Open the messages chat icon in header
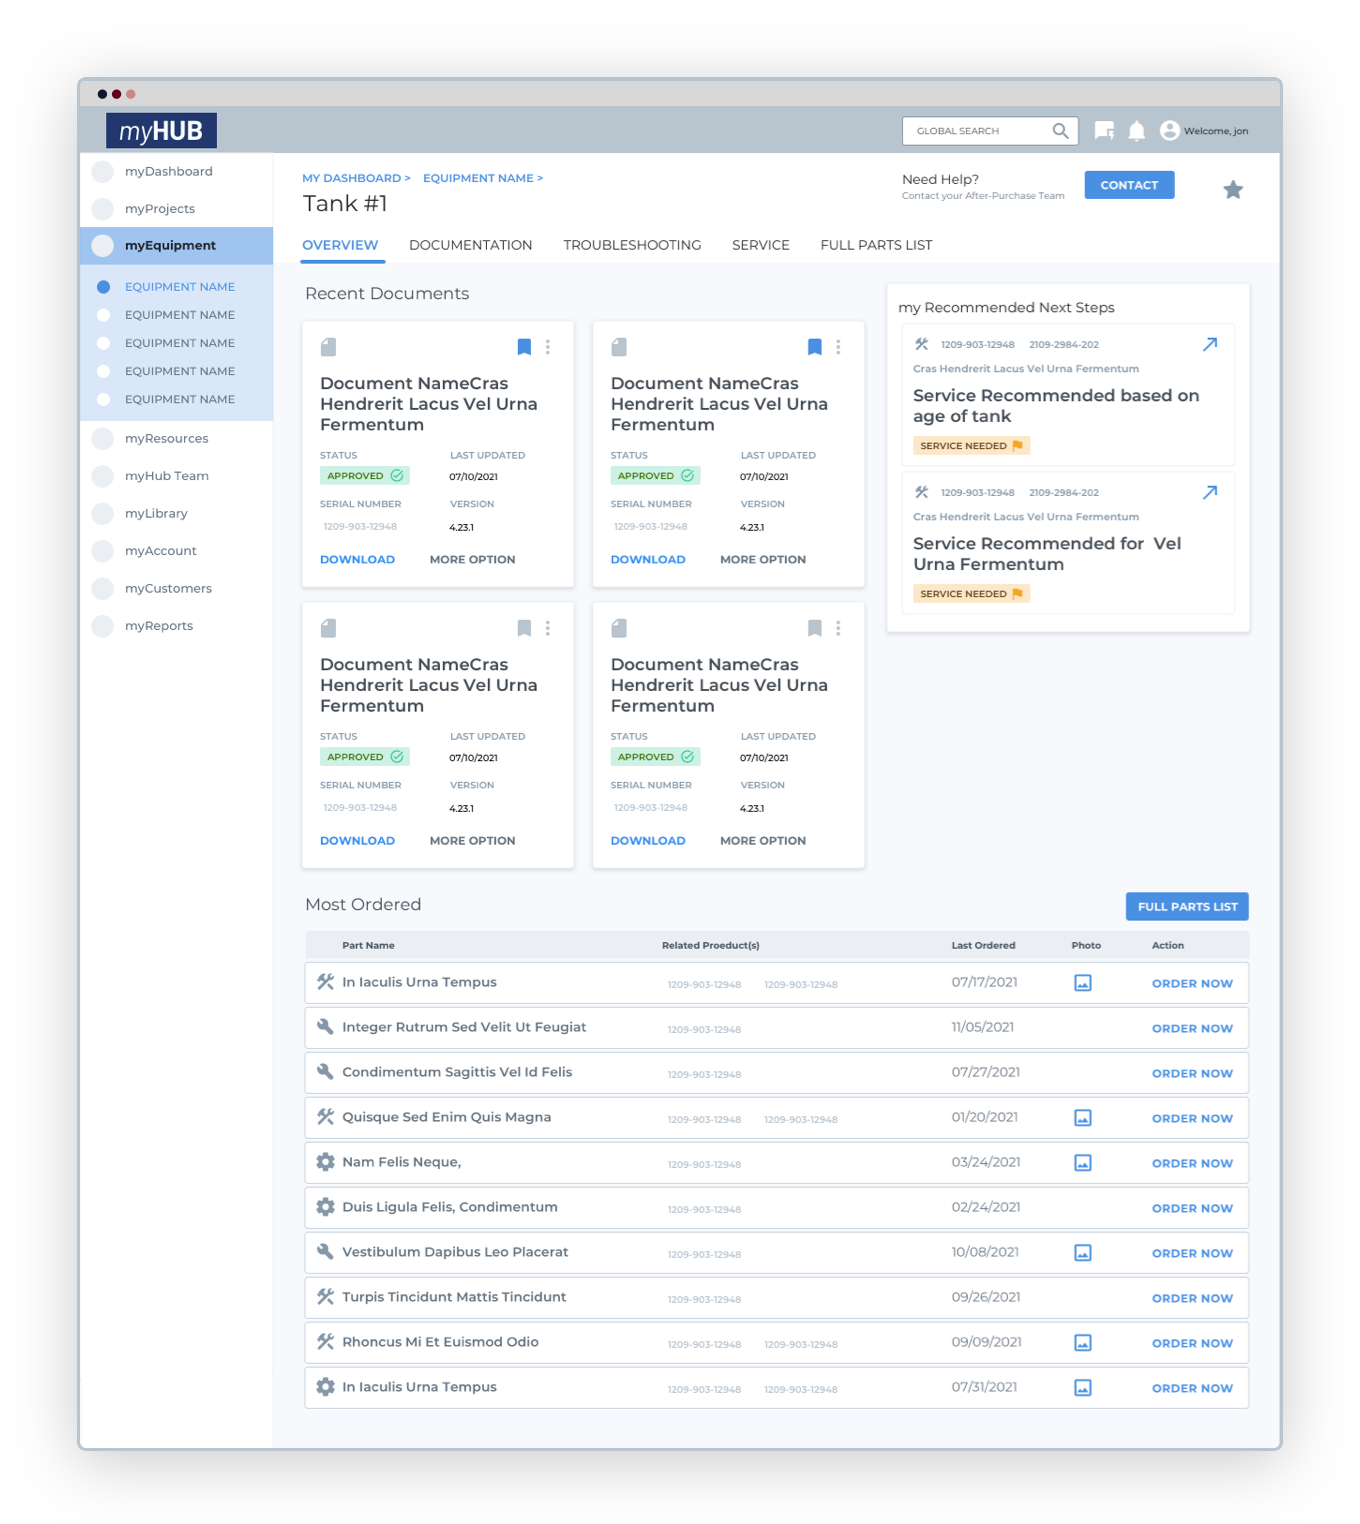The height and width of the screenshot is (1524, 1360). [x=1104, y=131]
